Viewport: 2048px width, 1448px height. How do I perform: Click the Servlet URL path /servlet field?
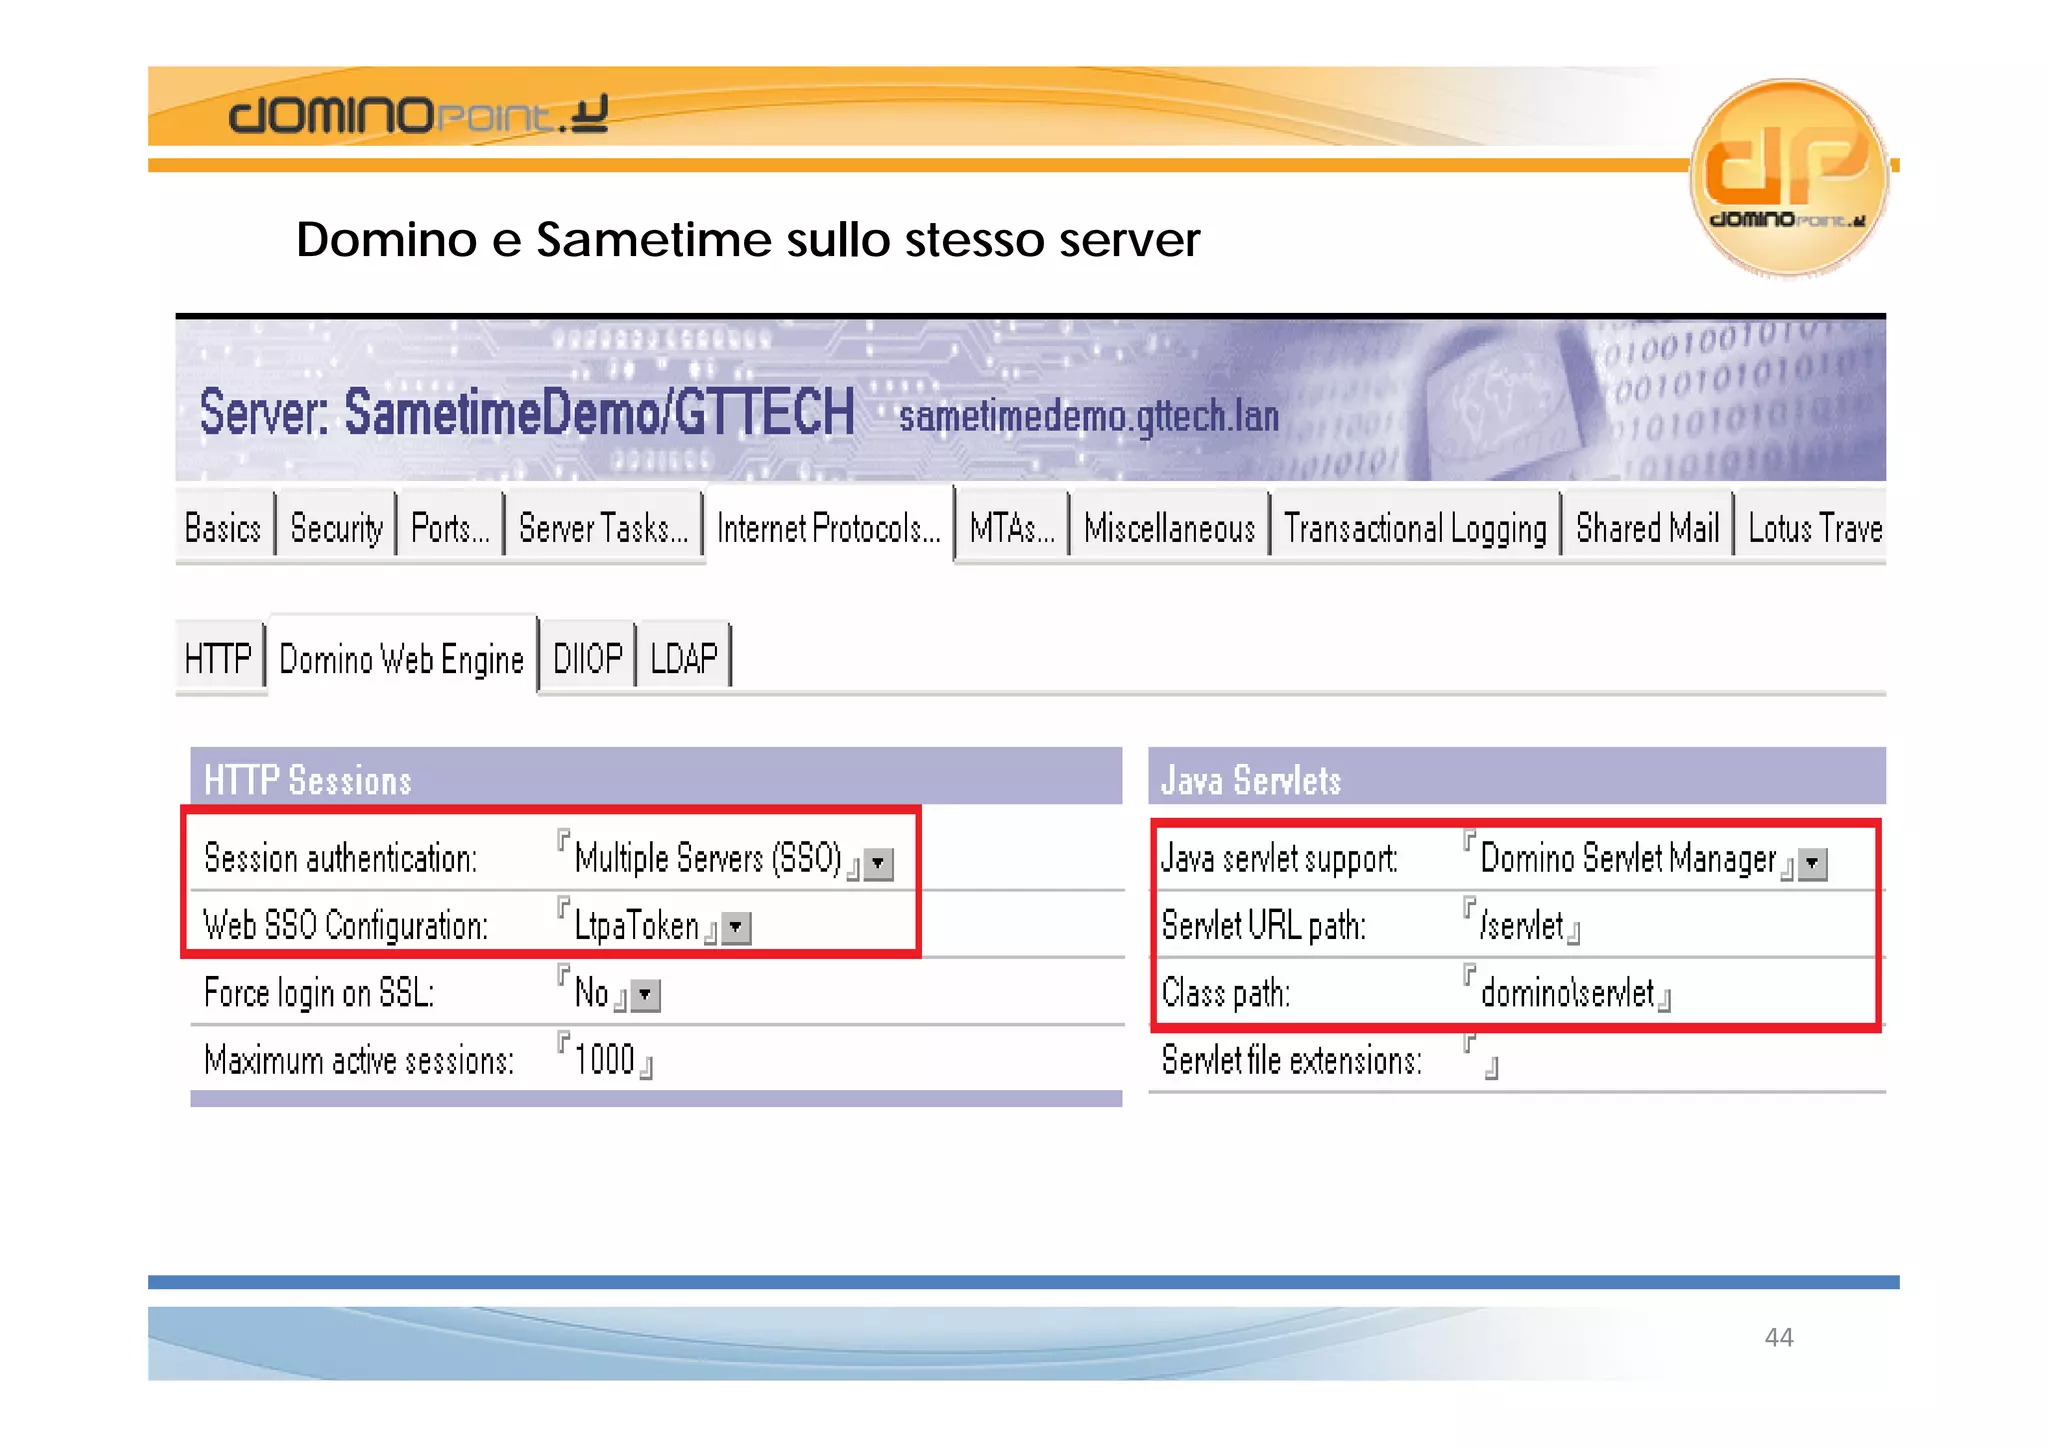[1521, 925]
